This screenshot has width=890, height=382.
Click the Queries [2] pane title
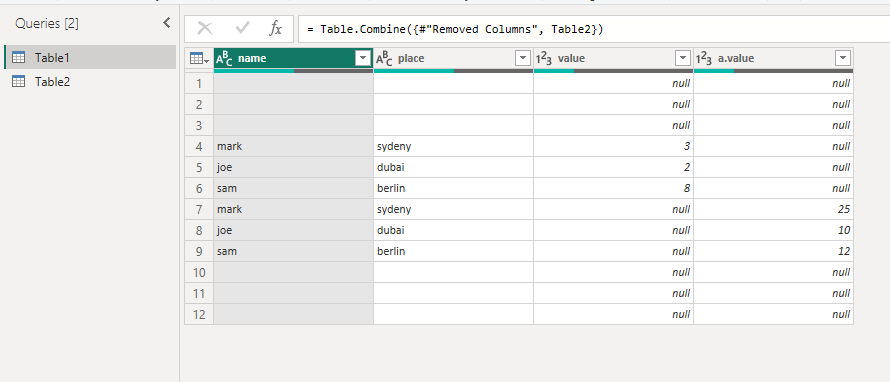coord(47,24)
